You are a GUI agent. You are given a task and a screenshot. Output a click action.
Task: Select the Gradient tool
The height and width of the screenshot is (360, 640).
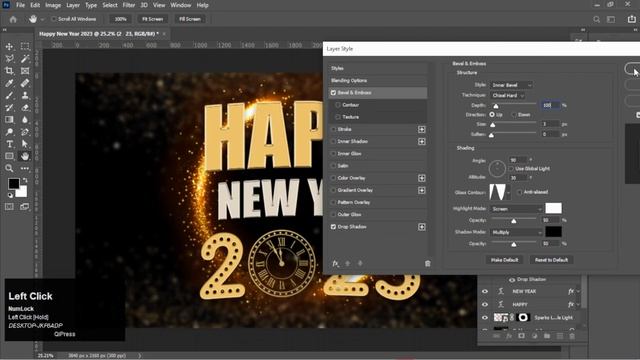9,120
